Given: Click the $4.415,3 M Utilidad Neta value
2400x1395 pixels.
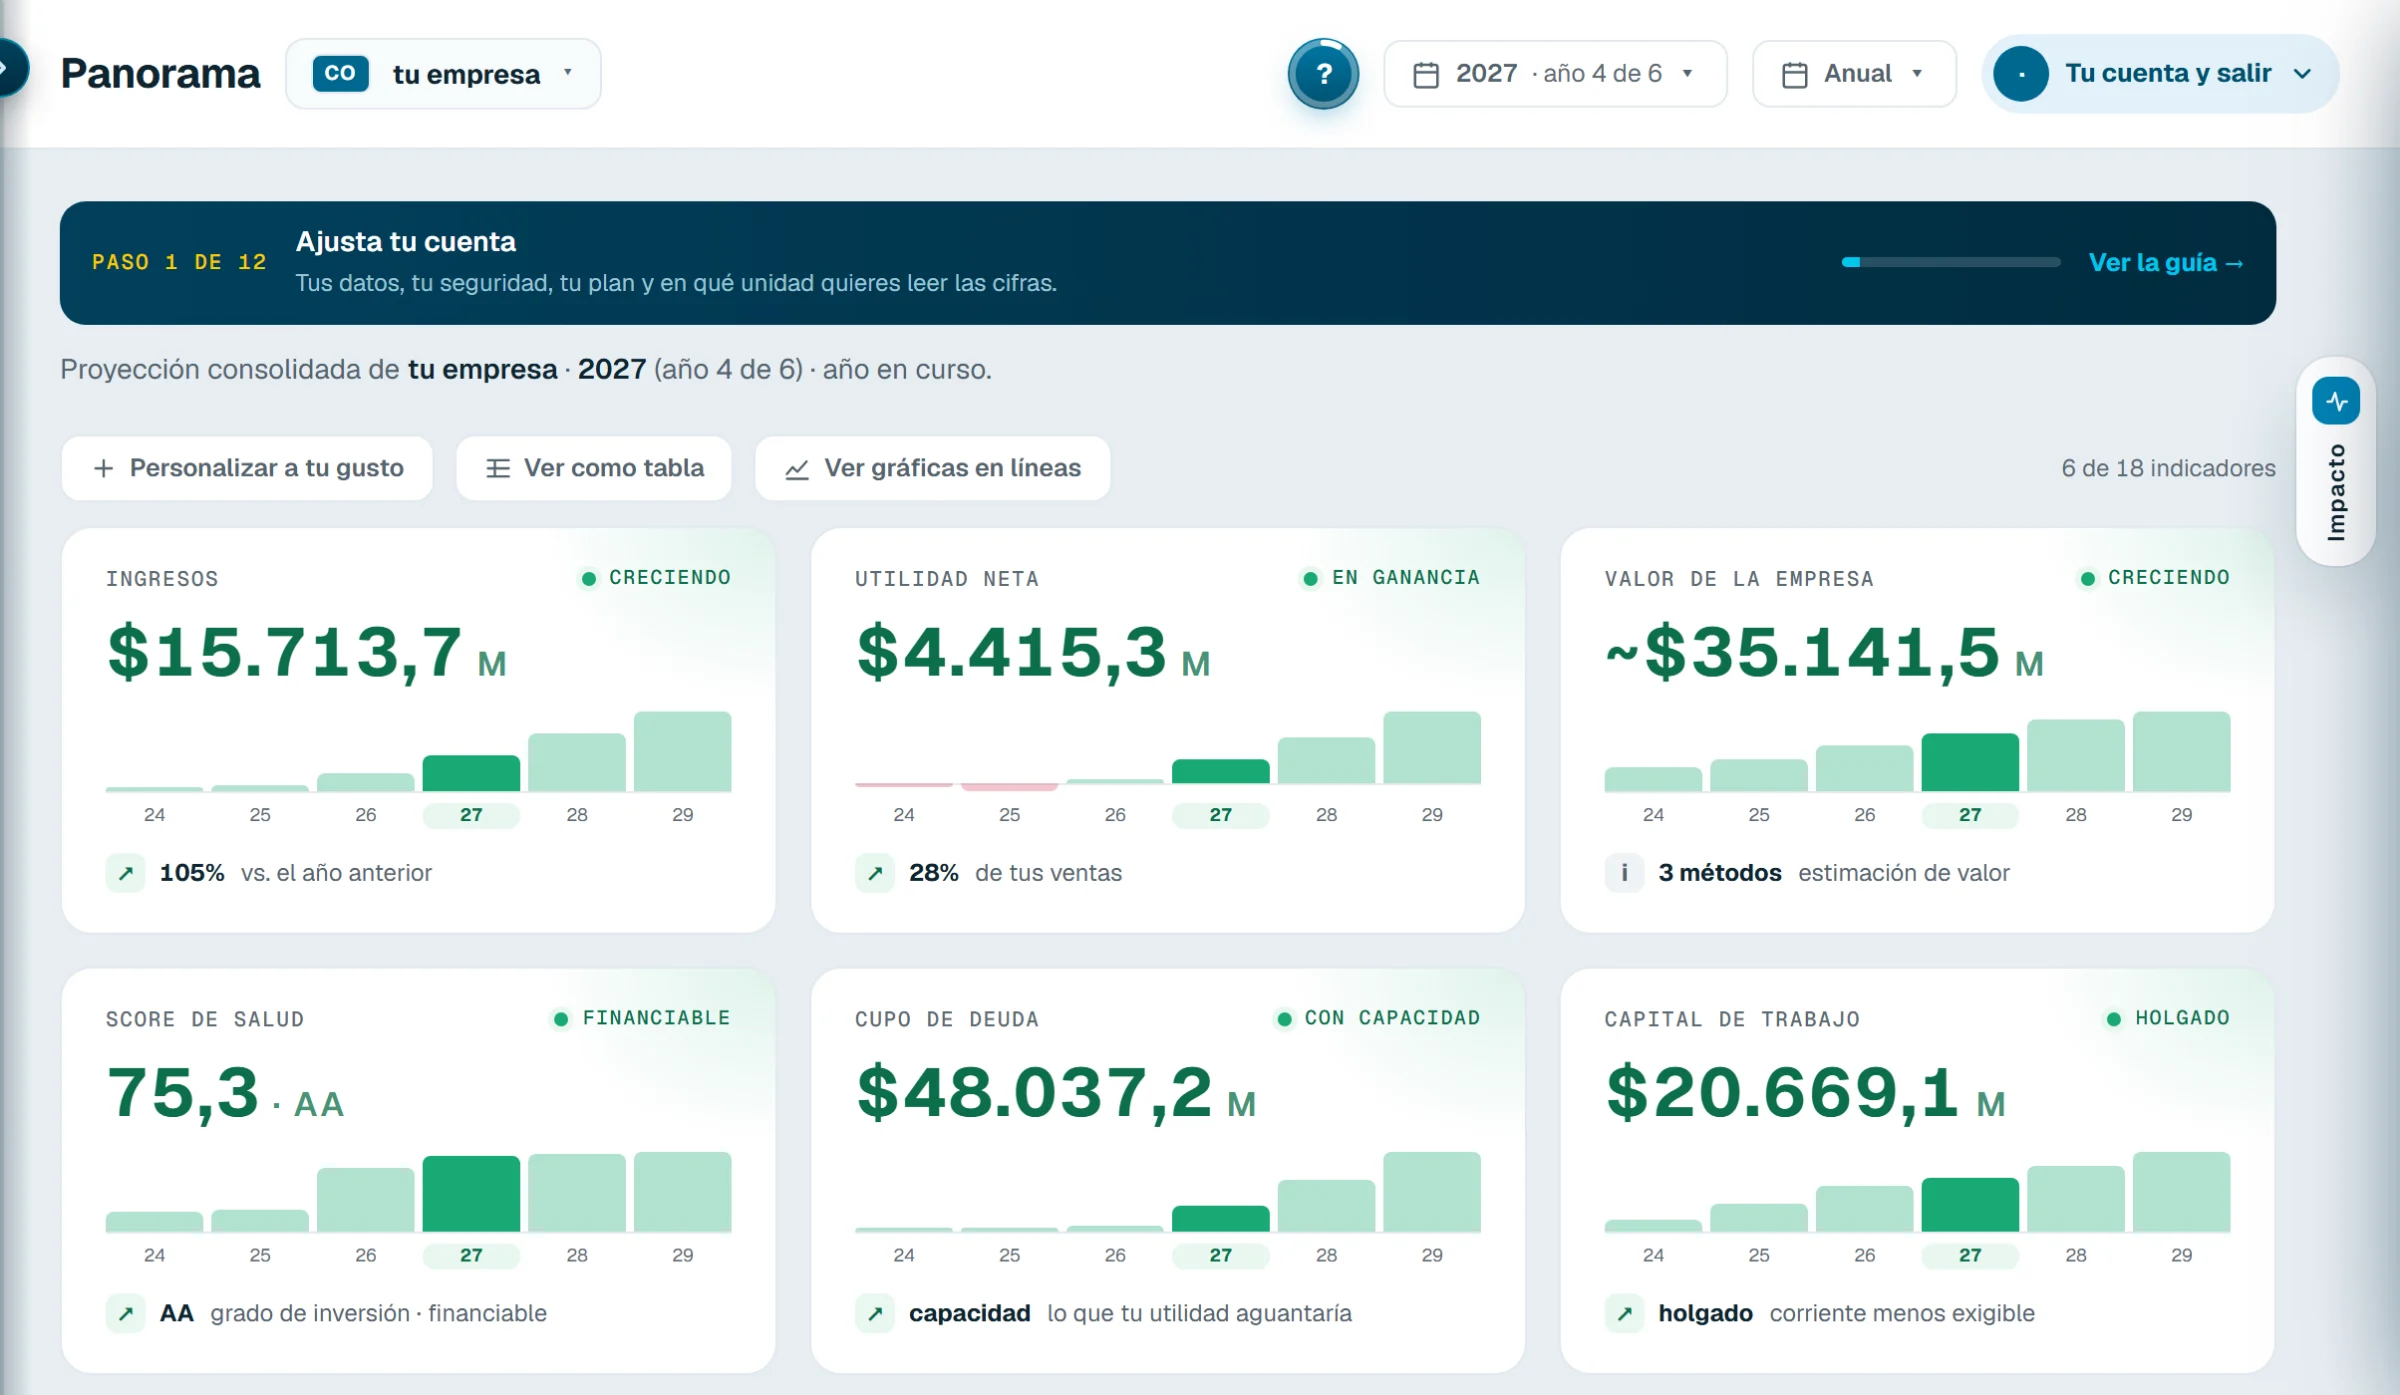Looking at the screenshot, I should pos(1033,653).
